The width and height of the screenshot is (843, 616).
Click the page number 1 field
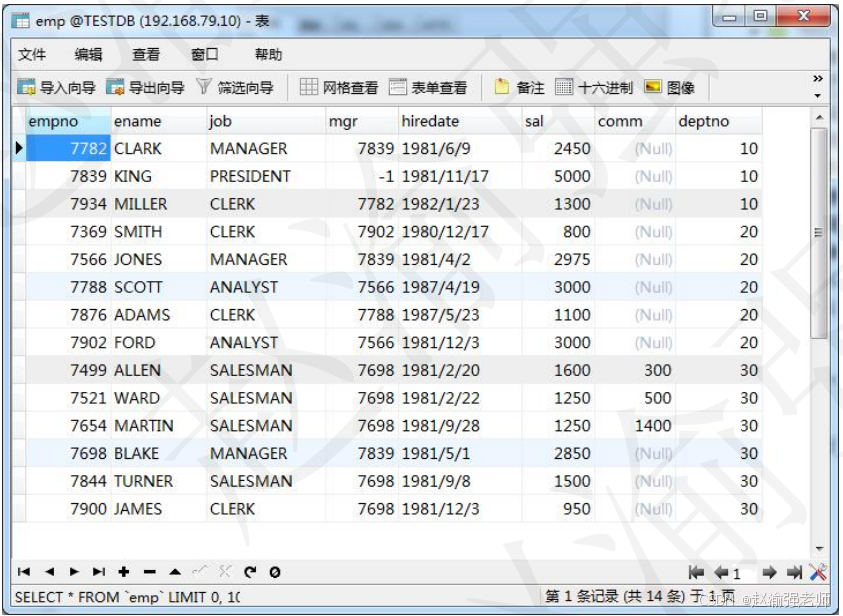point(744,574)
